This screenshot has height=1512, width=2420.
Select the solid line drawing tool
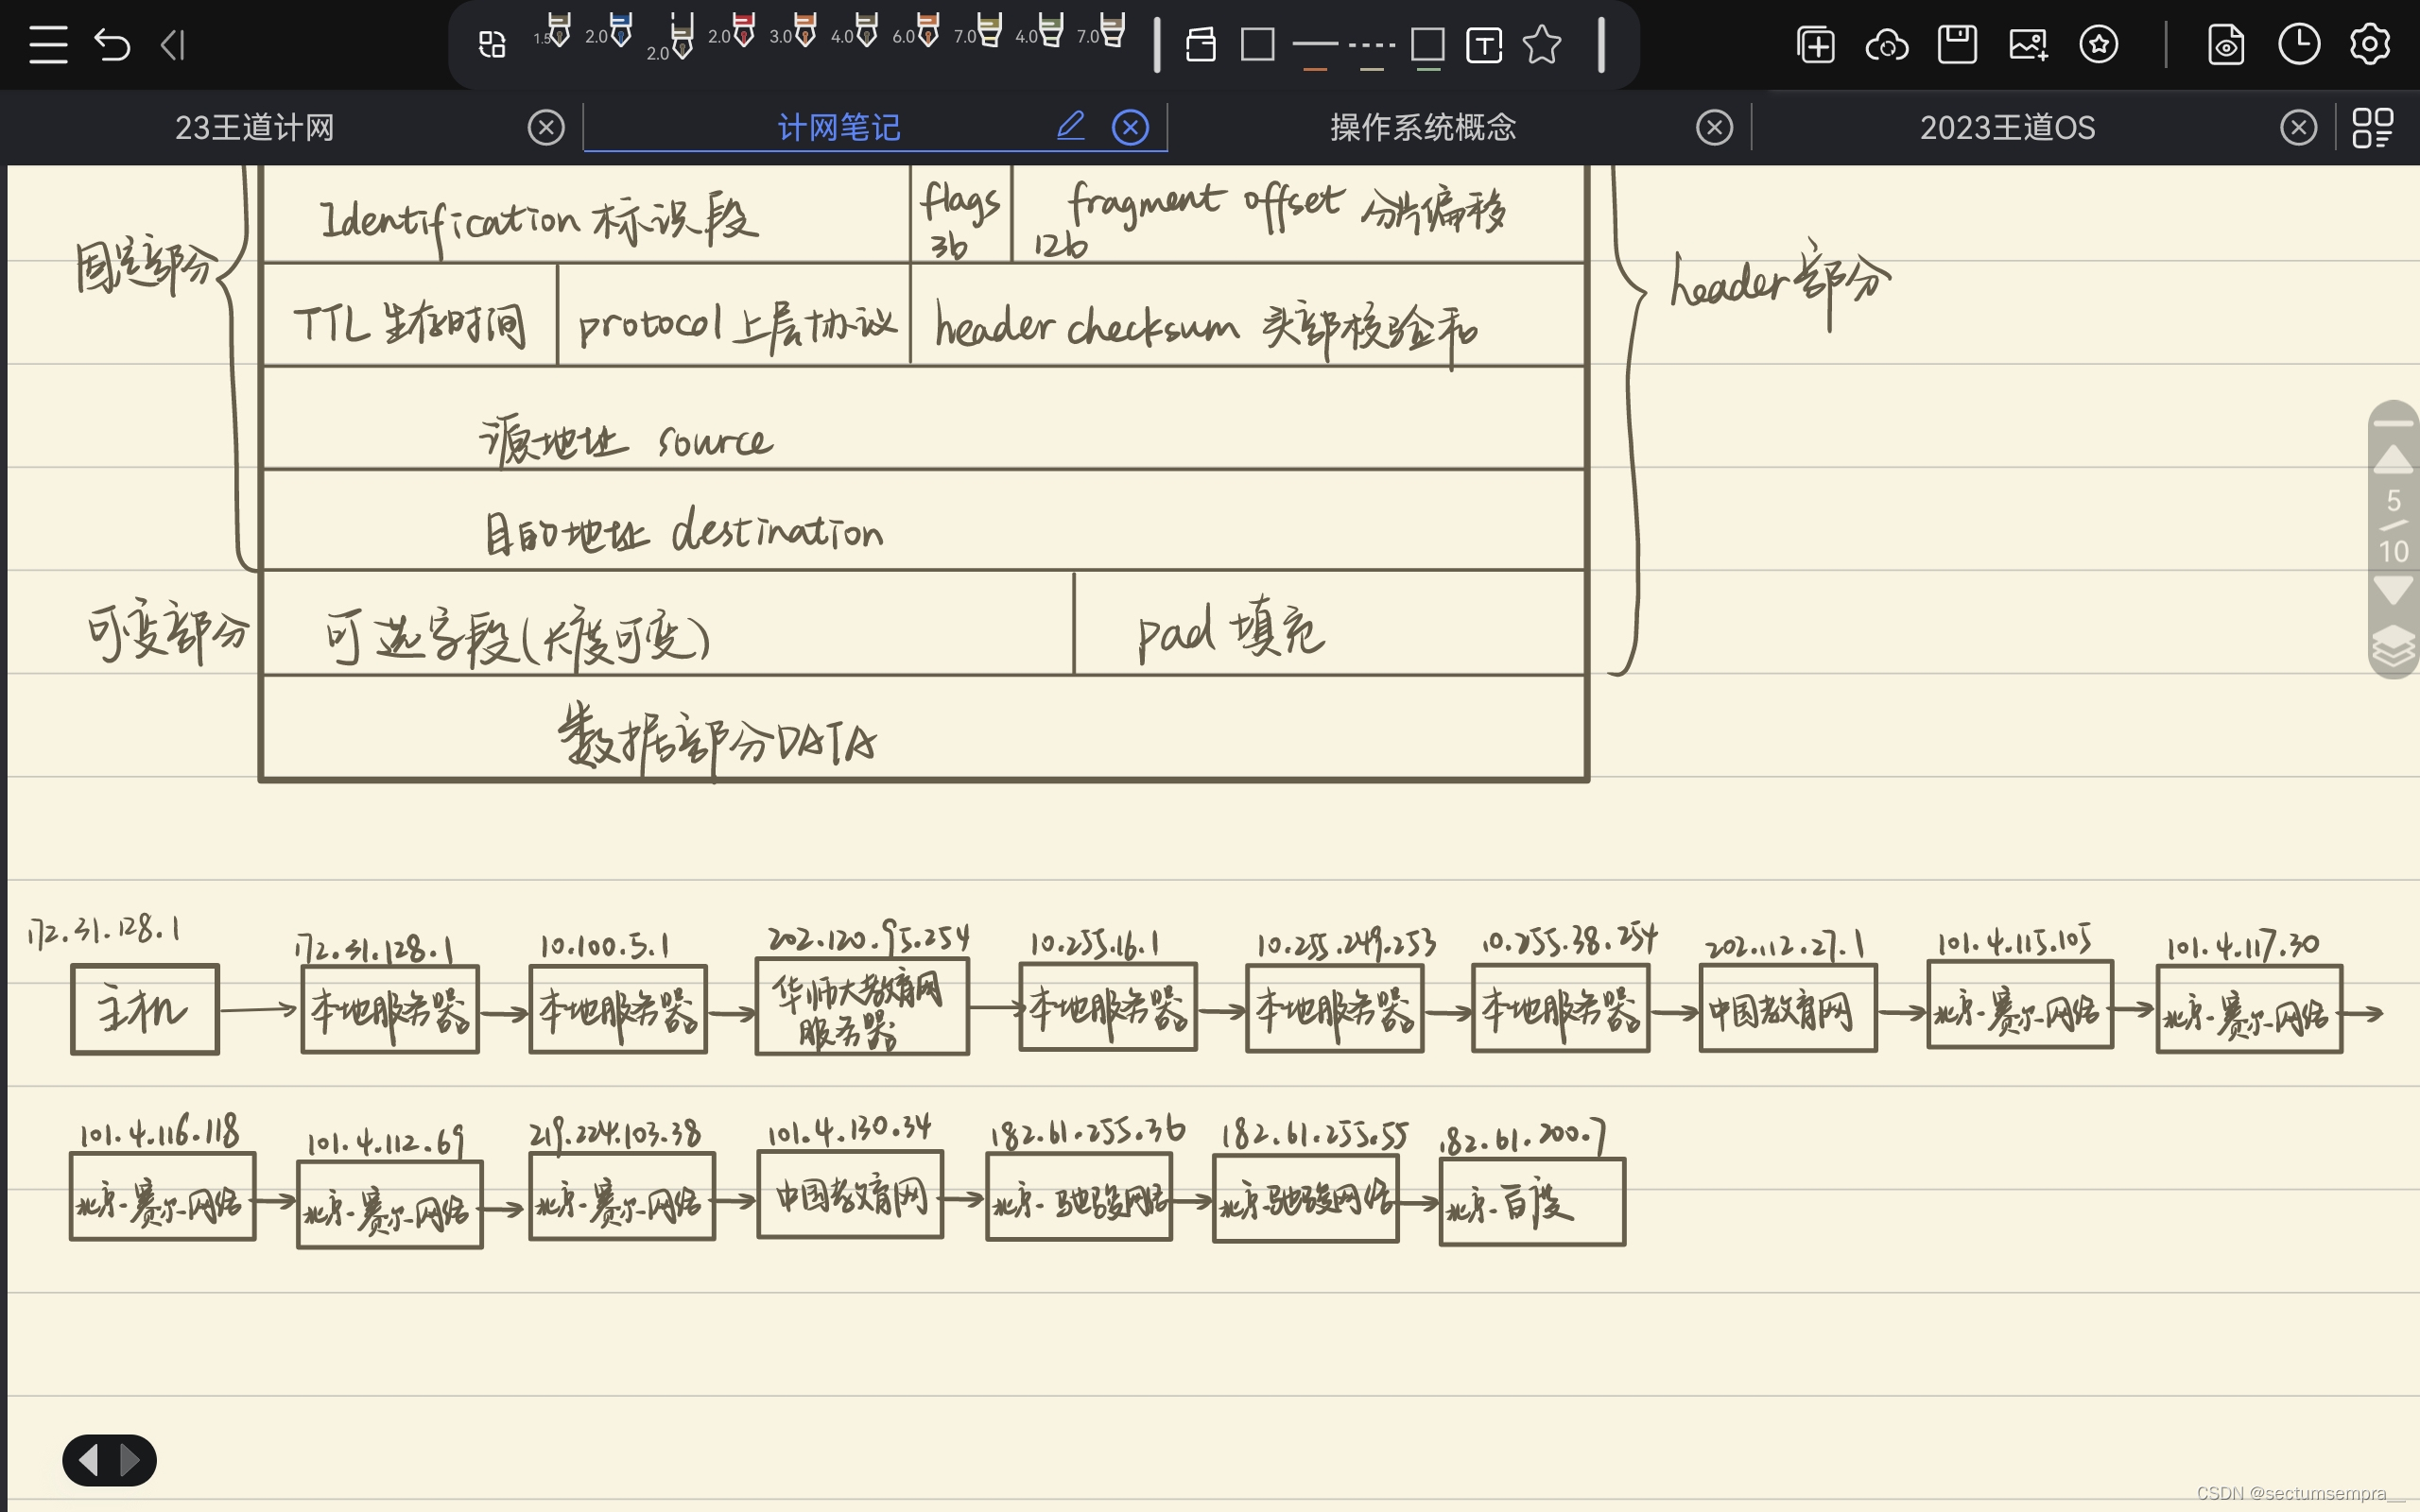(x=1316, y=44)
